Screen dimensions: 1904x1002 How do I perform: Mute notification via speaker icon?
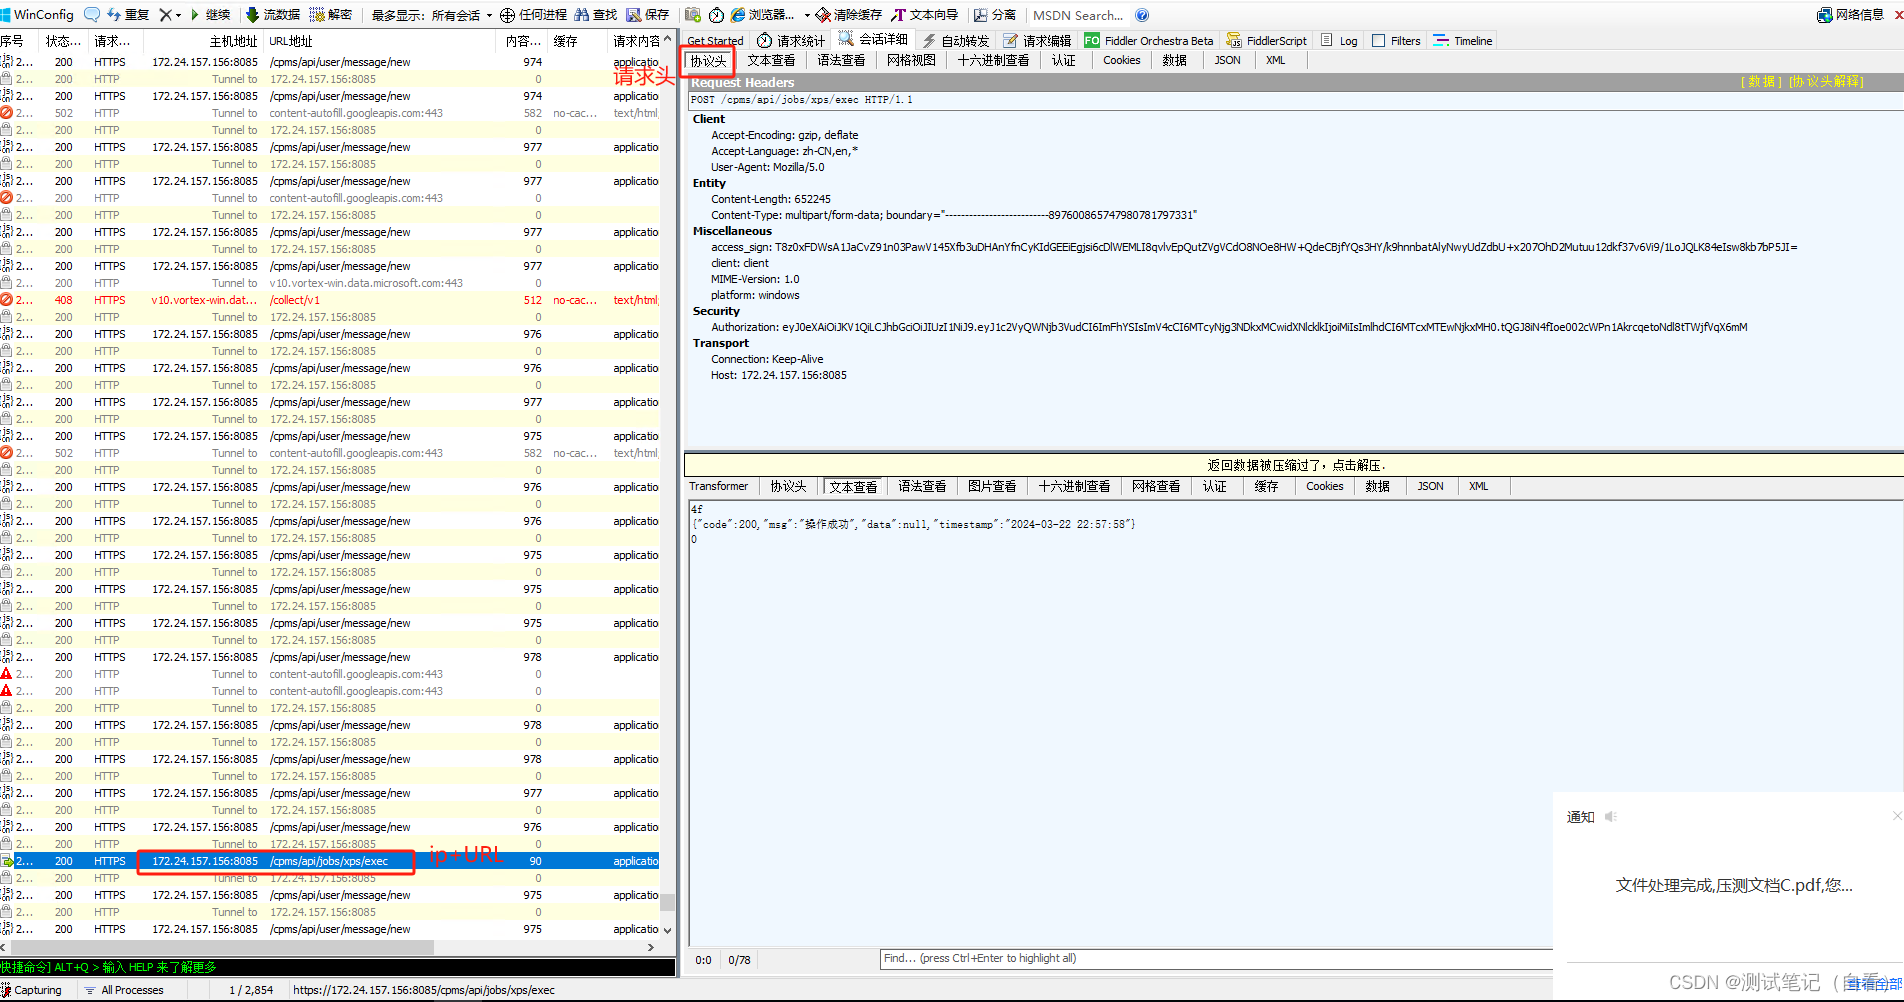(x=1610, y=817)
